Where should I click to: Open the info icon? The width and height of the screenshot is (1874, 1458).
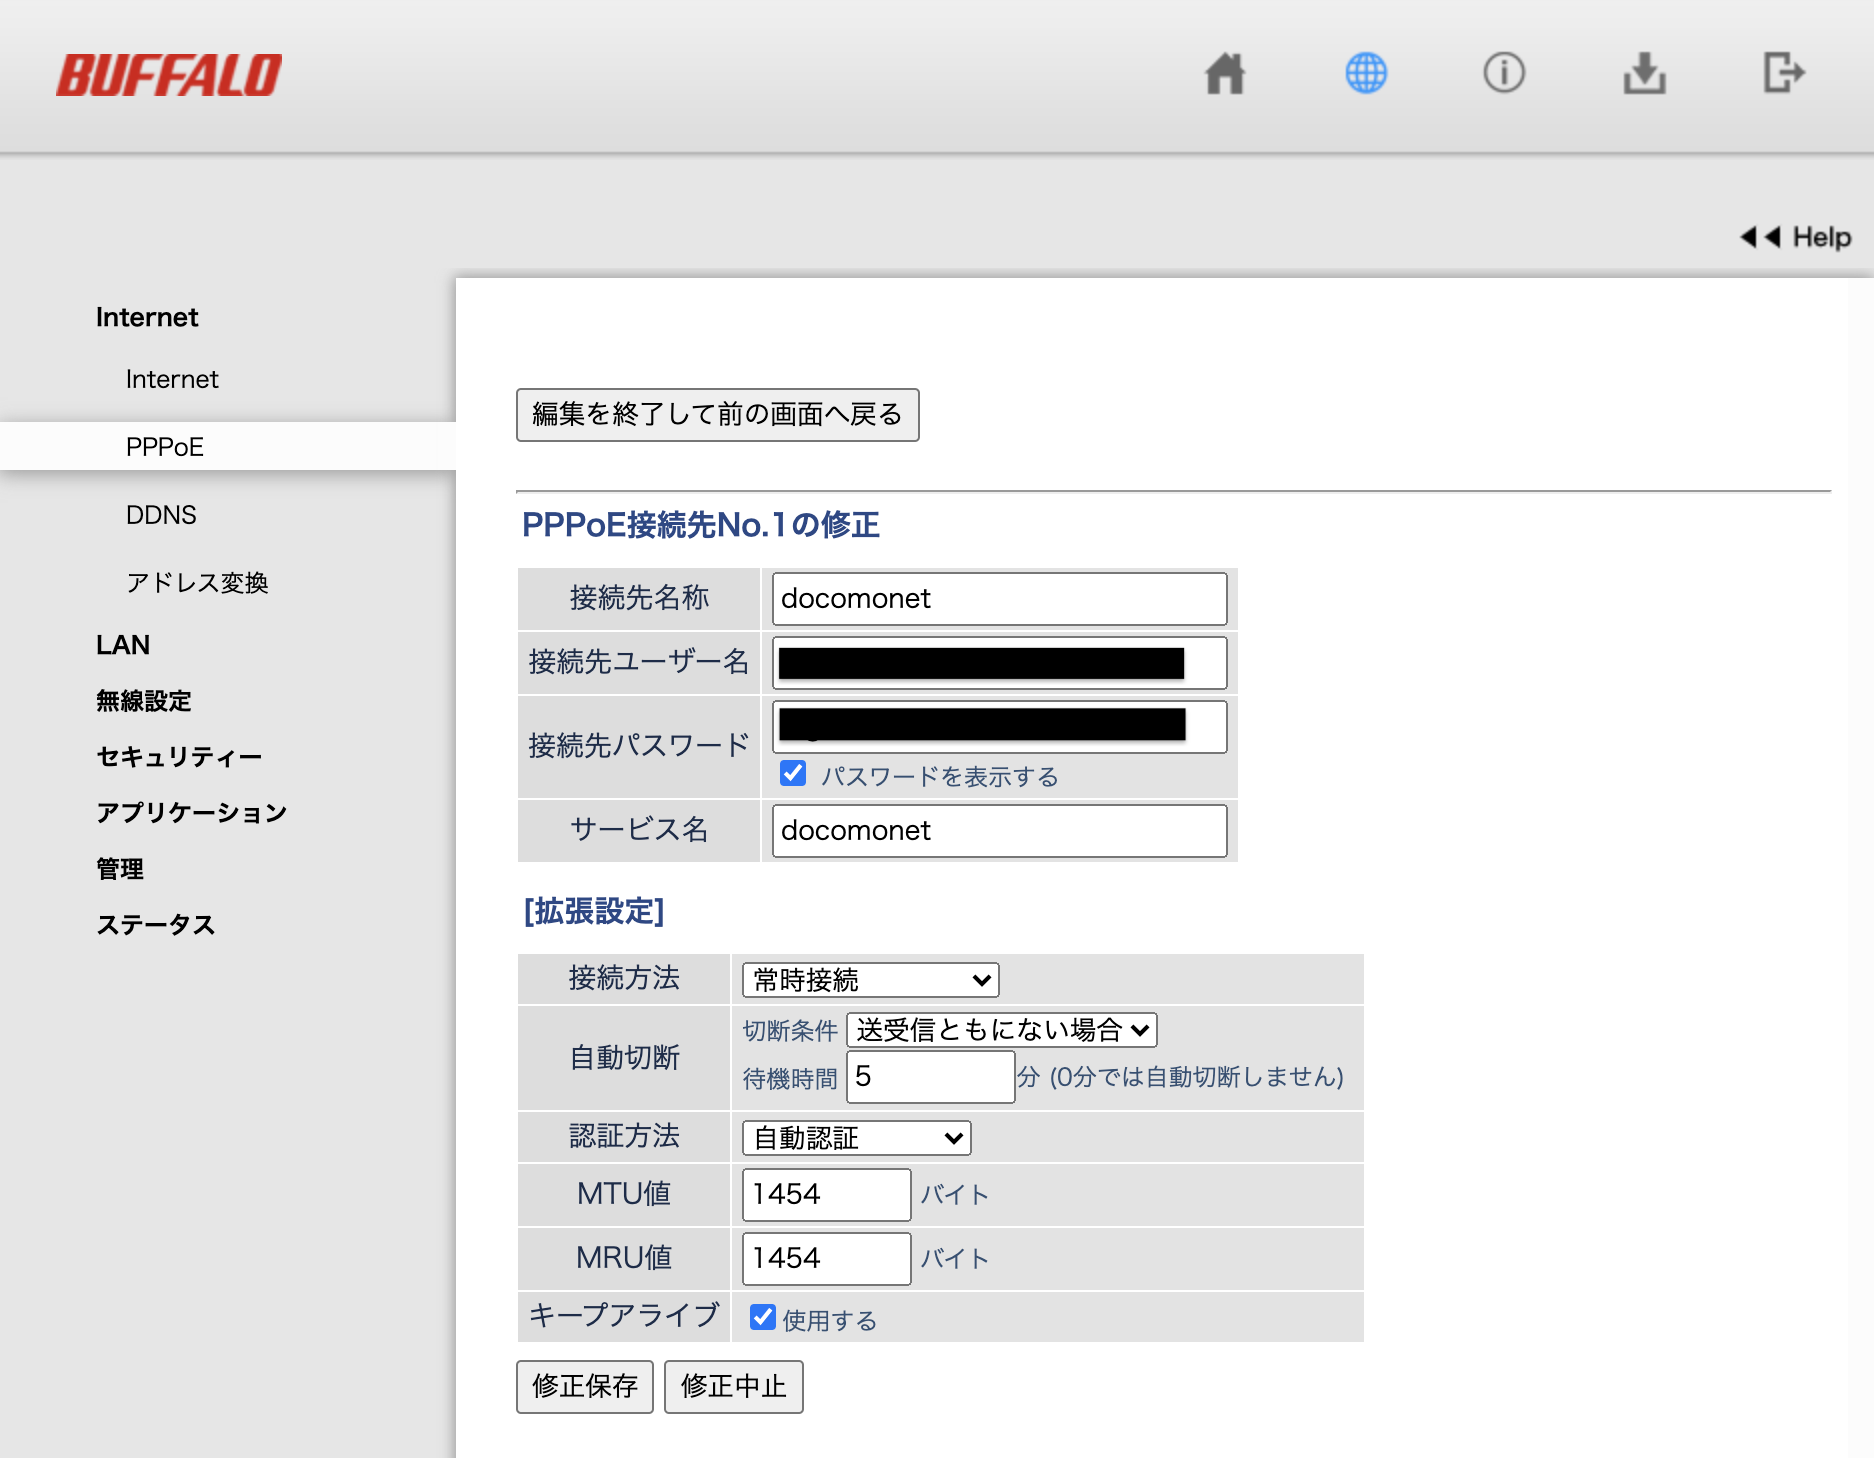coord(1504,73)
